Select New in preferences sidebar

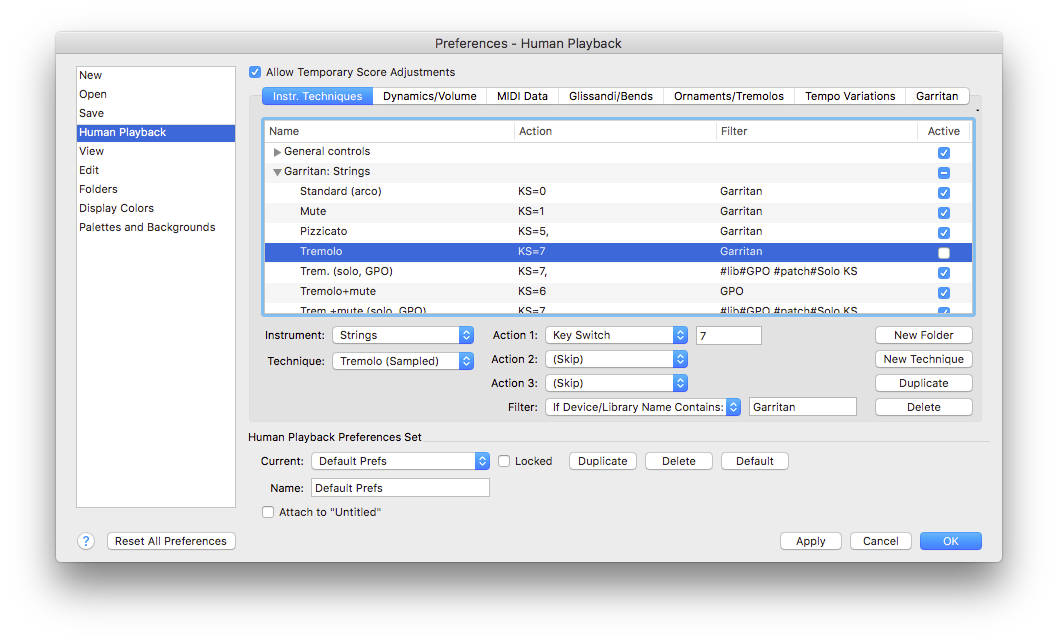pos(156,75)
